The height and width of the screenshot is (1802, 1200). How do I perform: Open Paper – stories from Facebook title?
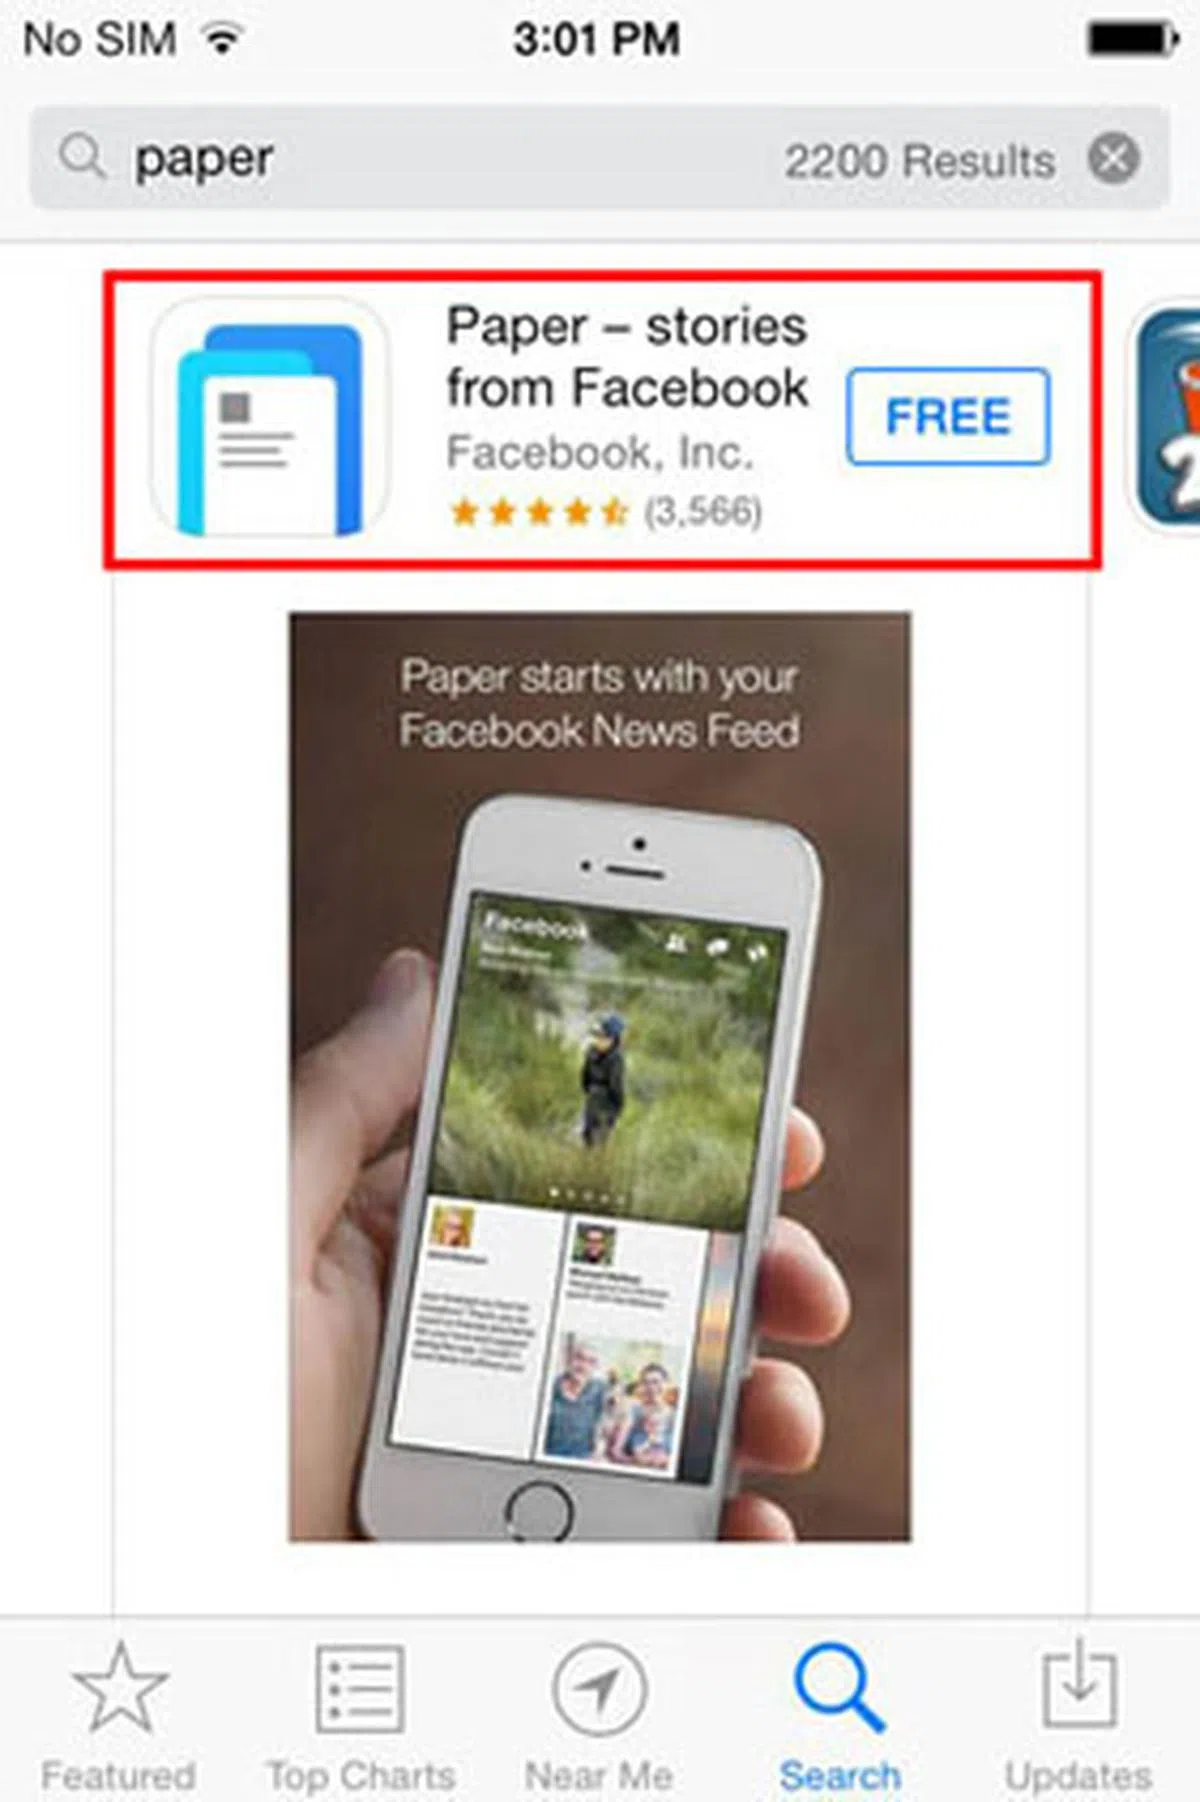pyautogui.click(x=627, y=356)
